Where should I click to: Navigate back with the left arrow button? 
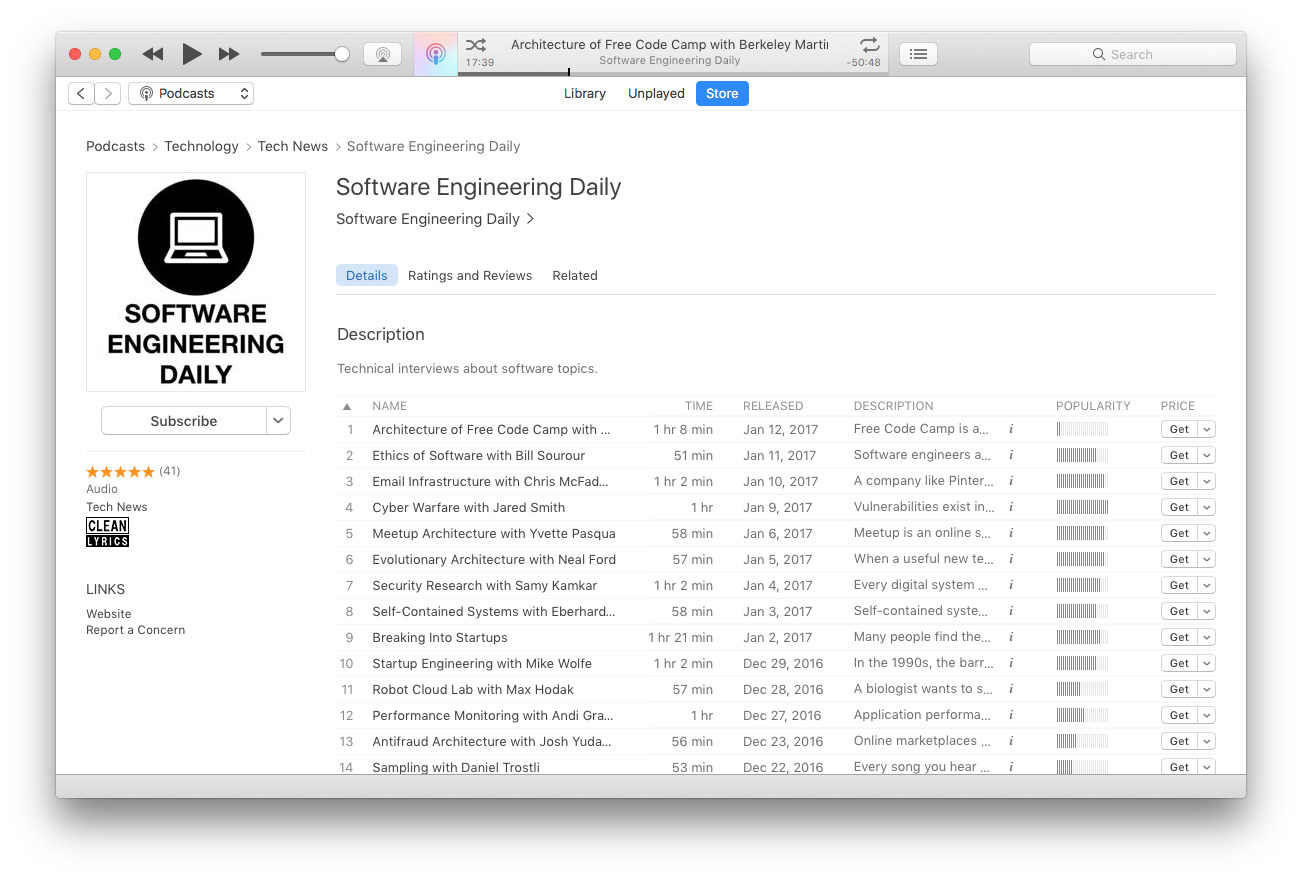[x=81, y=93]
